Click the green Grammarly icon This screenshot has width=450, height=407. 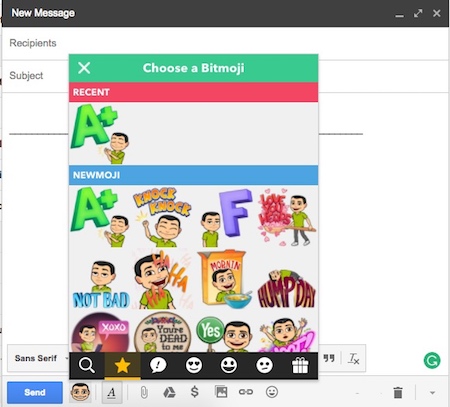click(x=432, y=360)
